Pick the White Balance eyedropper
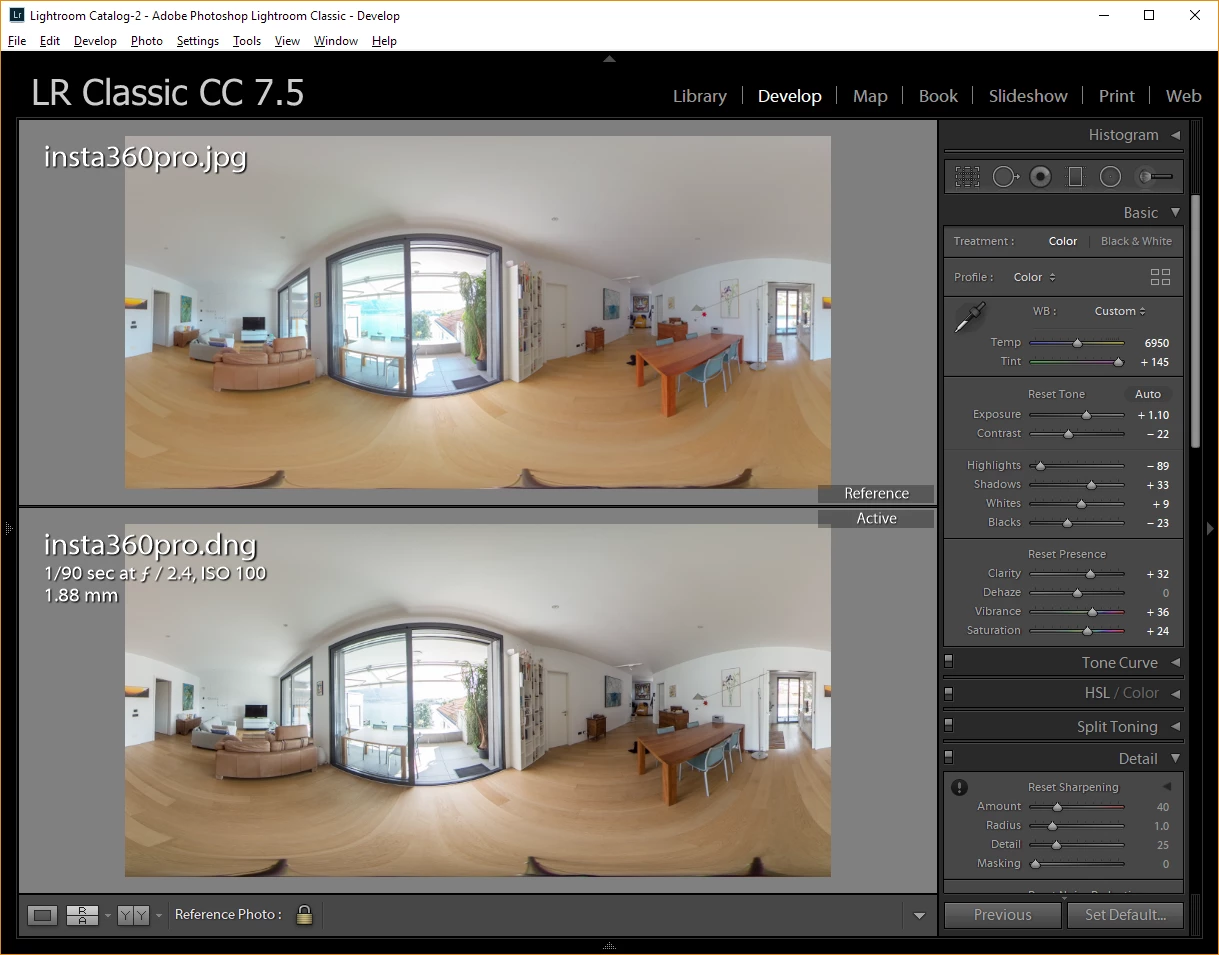Screen dimensions: 1219x955 (x=969, y=318)
